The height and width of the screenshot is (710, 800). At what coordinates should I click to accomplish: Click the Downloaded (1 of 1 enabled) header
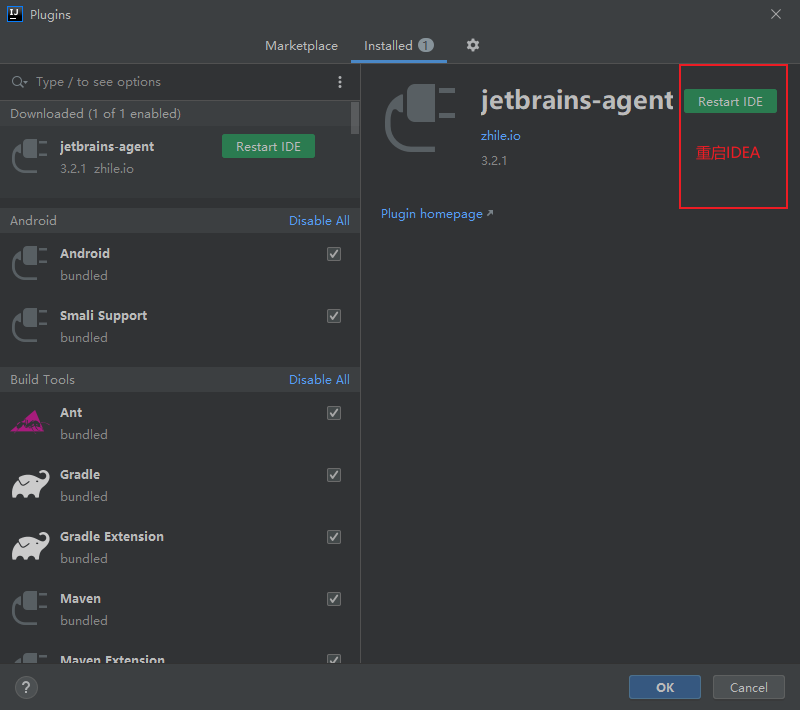pos(95,113)
